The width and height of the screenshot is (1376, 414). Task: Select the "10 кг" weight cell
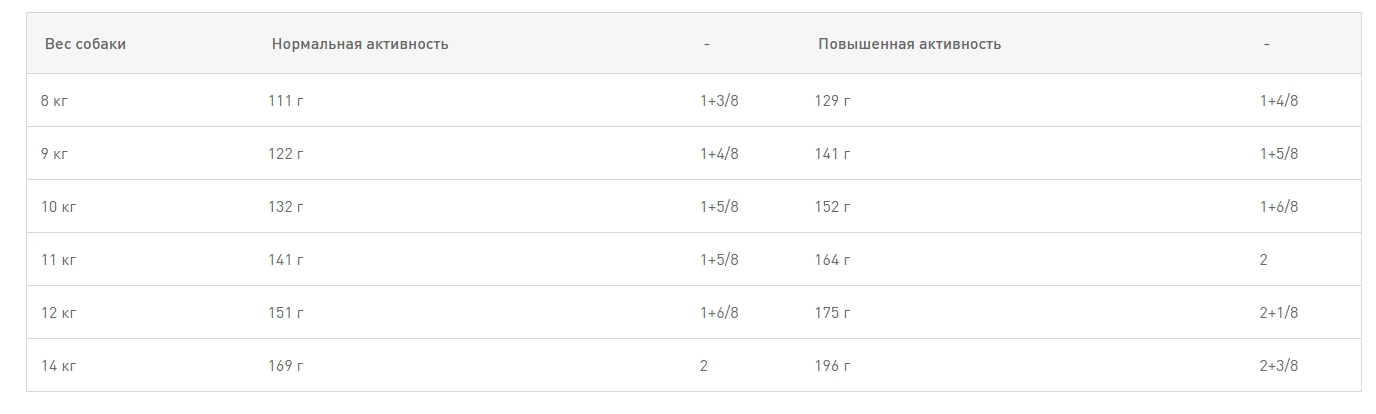tap(59, 207)
